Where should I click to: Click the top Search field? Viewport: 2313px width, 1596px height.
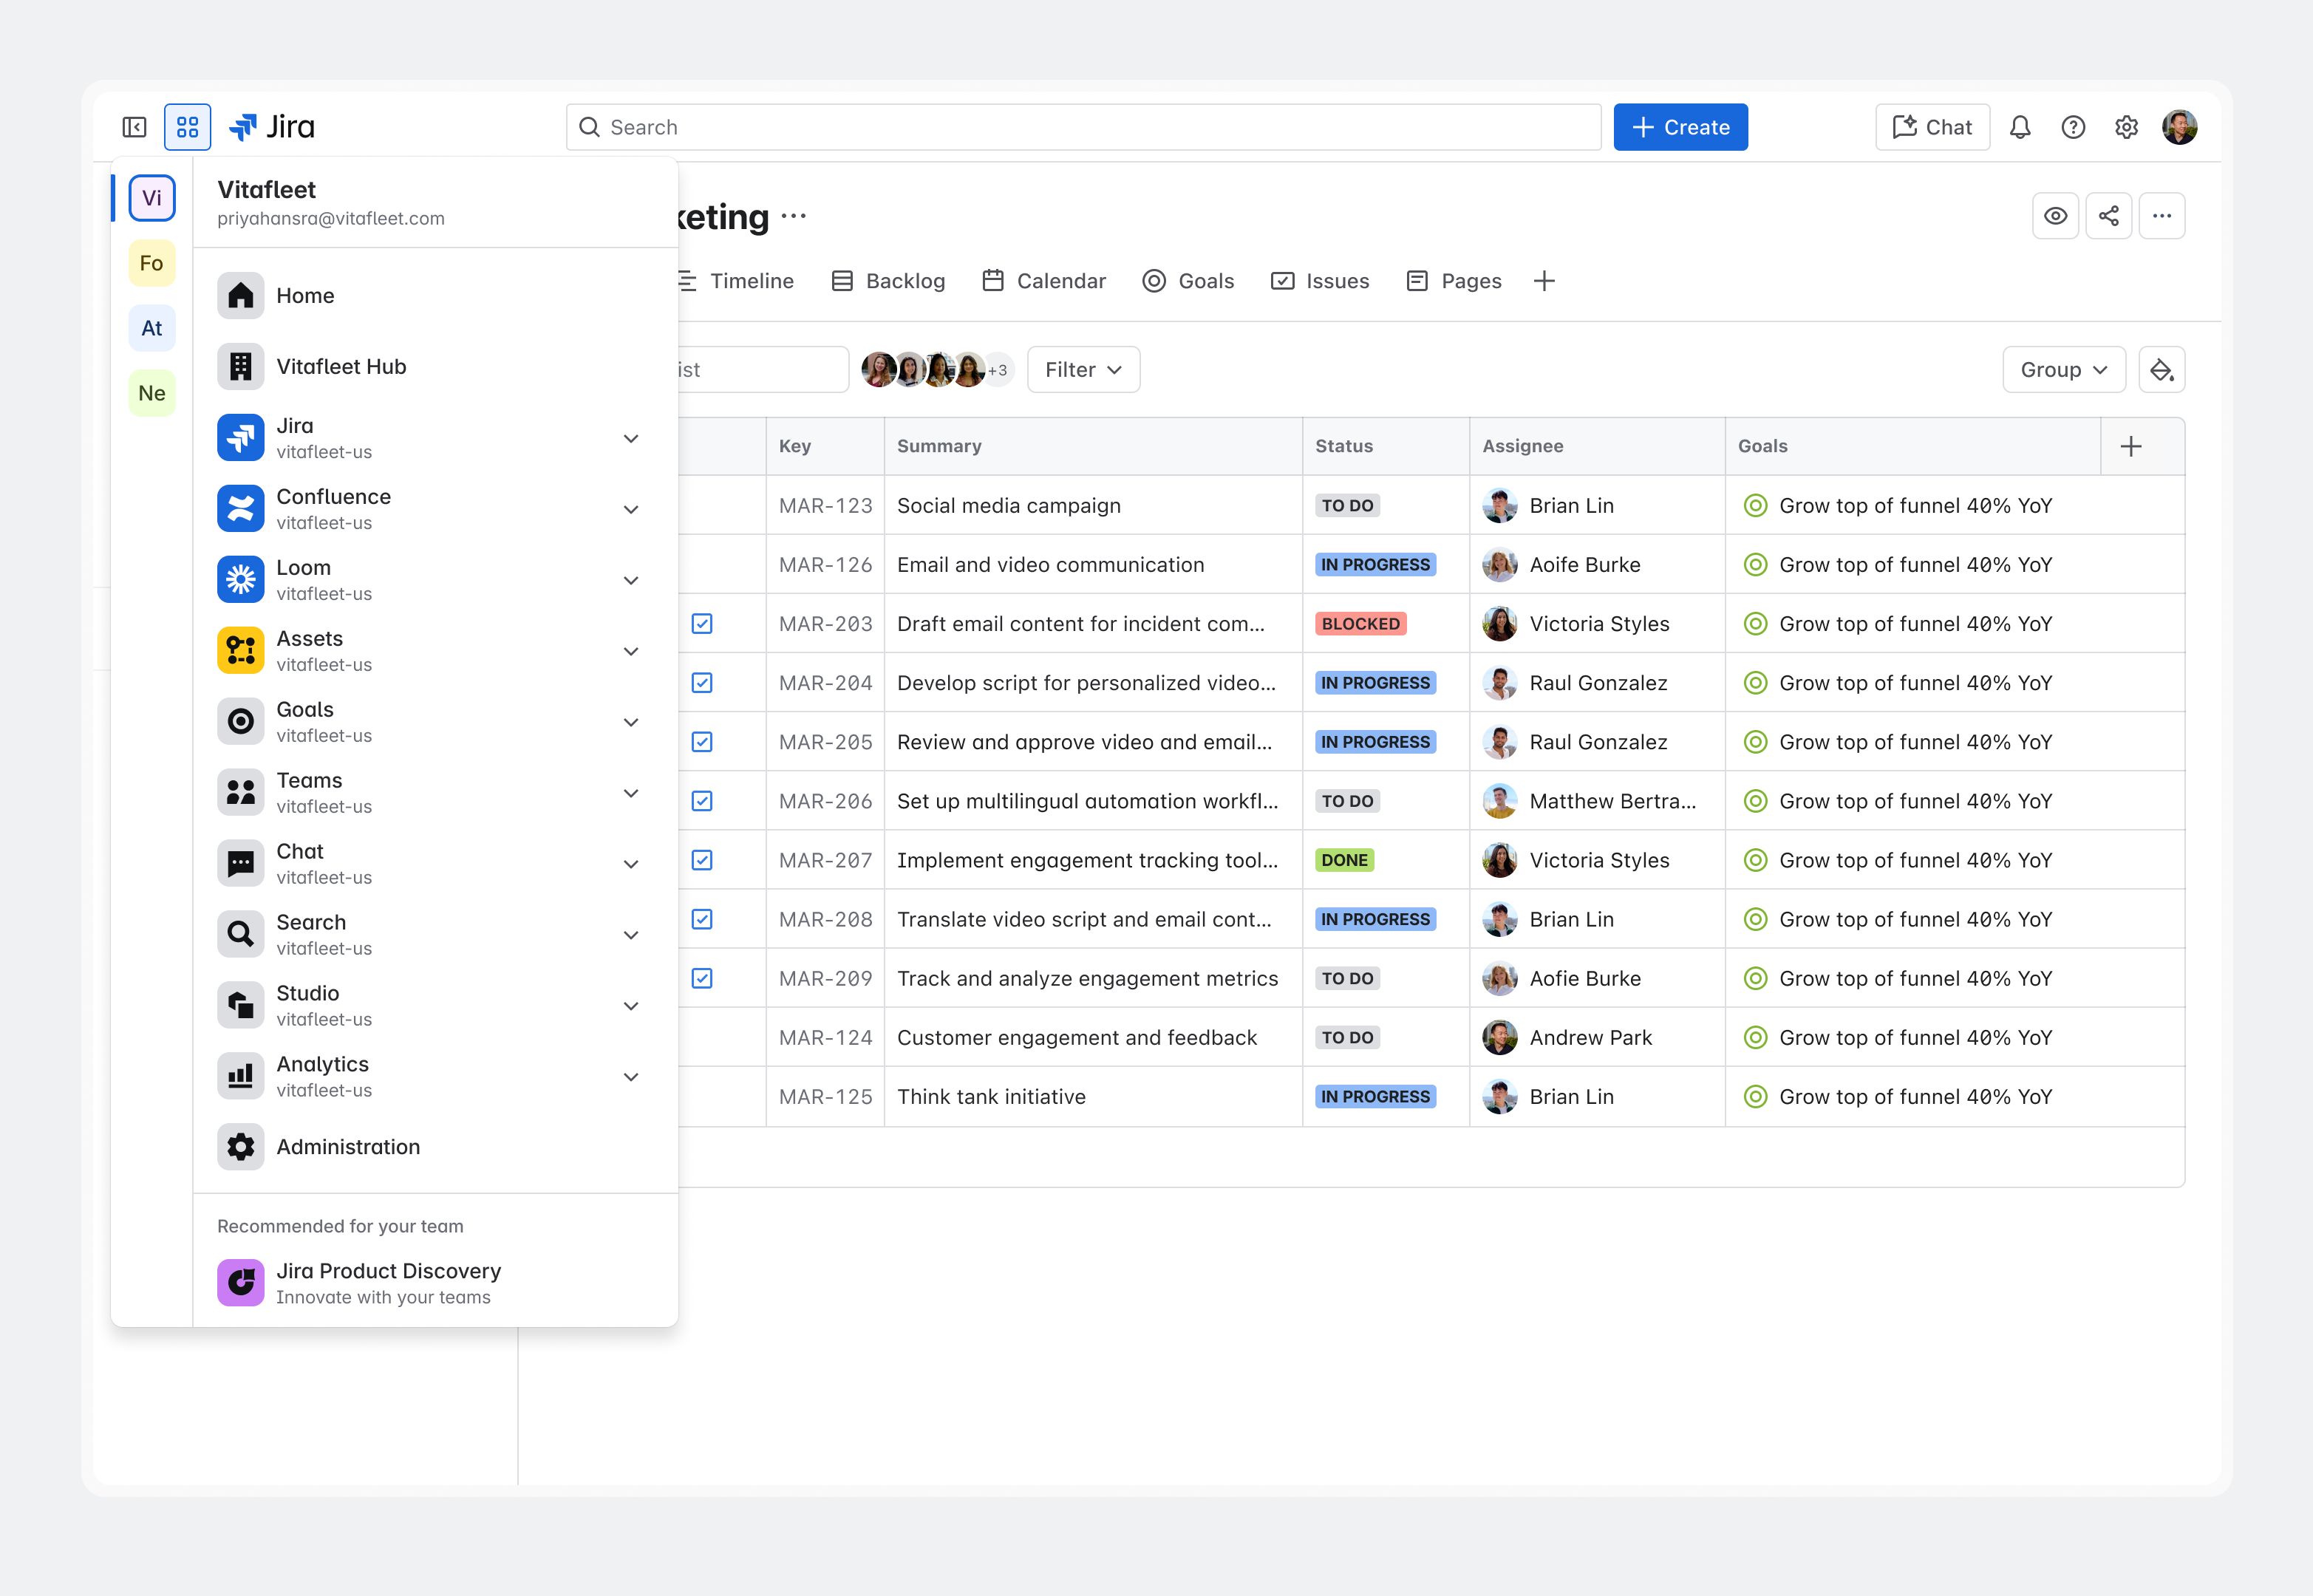click(1083, 127)
